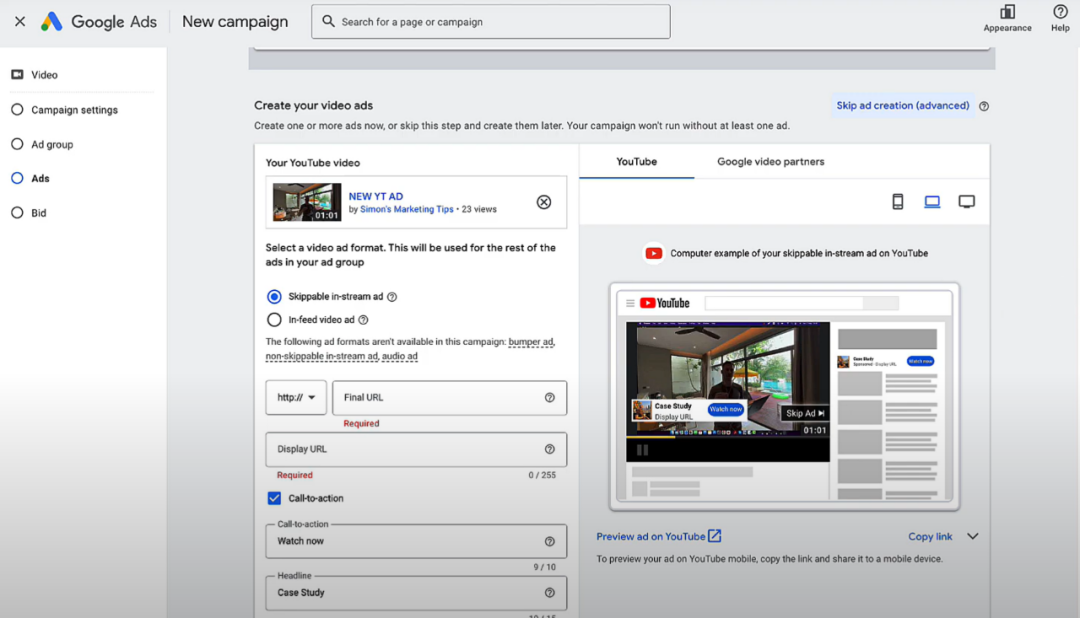Switch to Google video partners tab
The width and height of the screenshot is (1080, 618).
point(770,162)
